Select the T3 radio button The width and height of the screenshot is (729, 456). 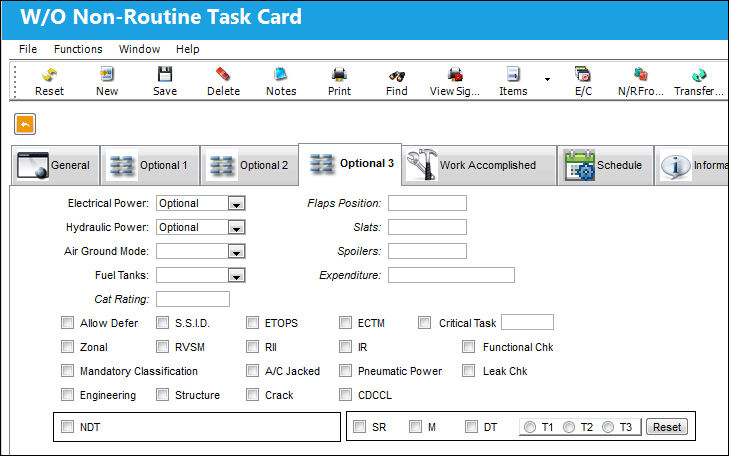pos(608,427)
